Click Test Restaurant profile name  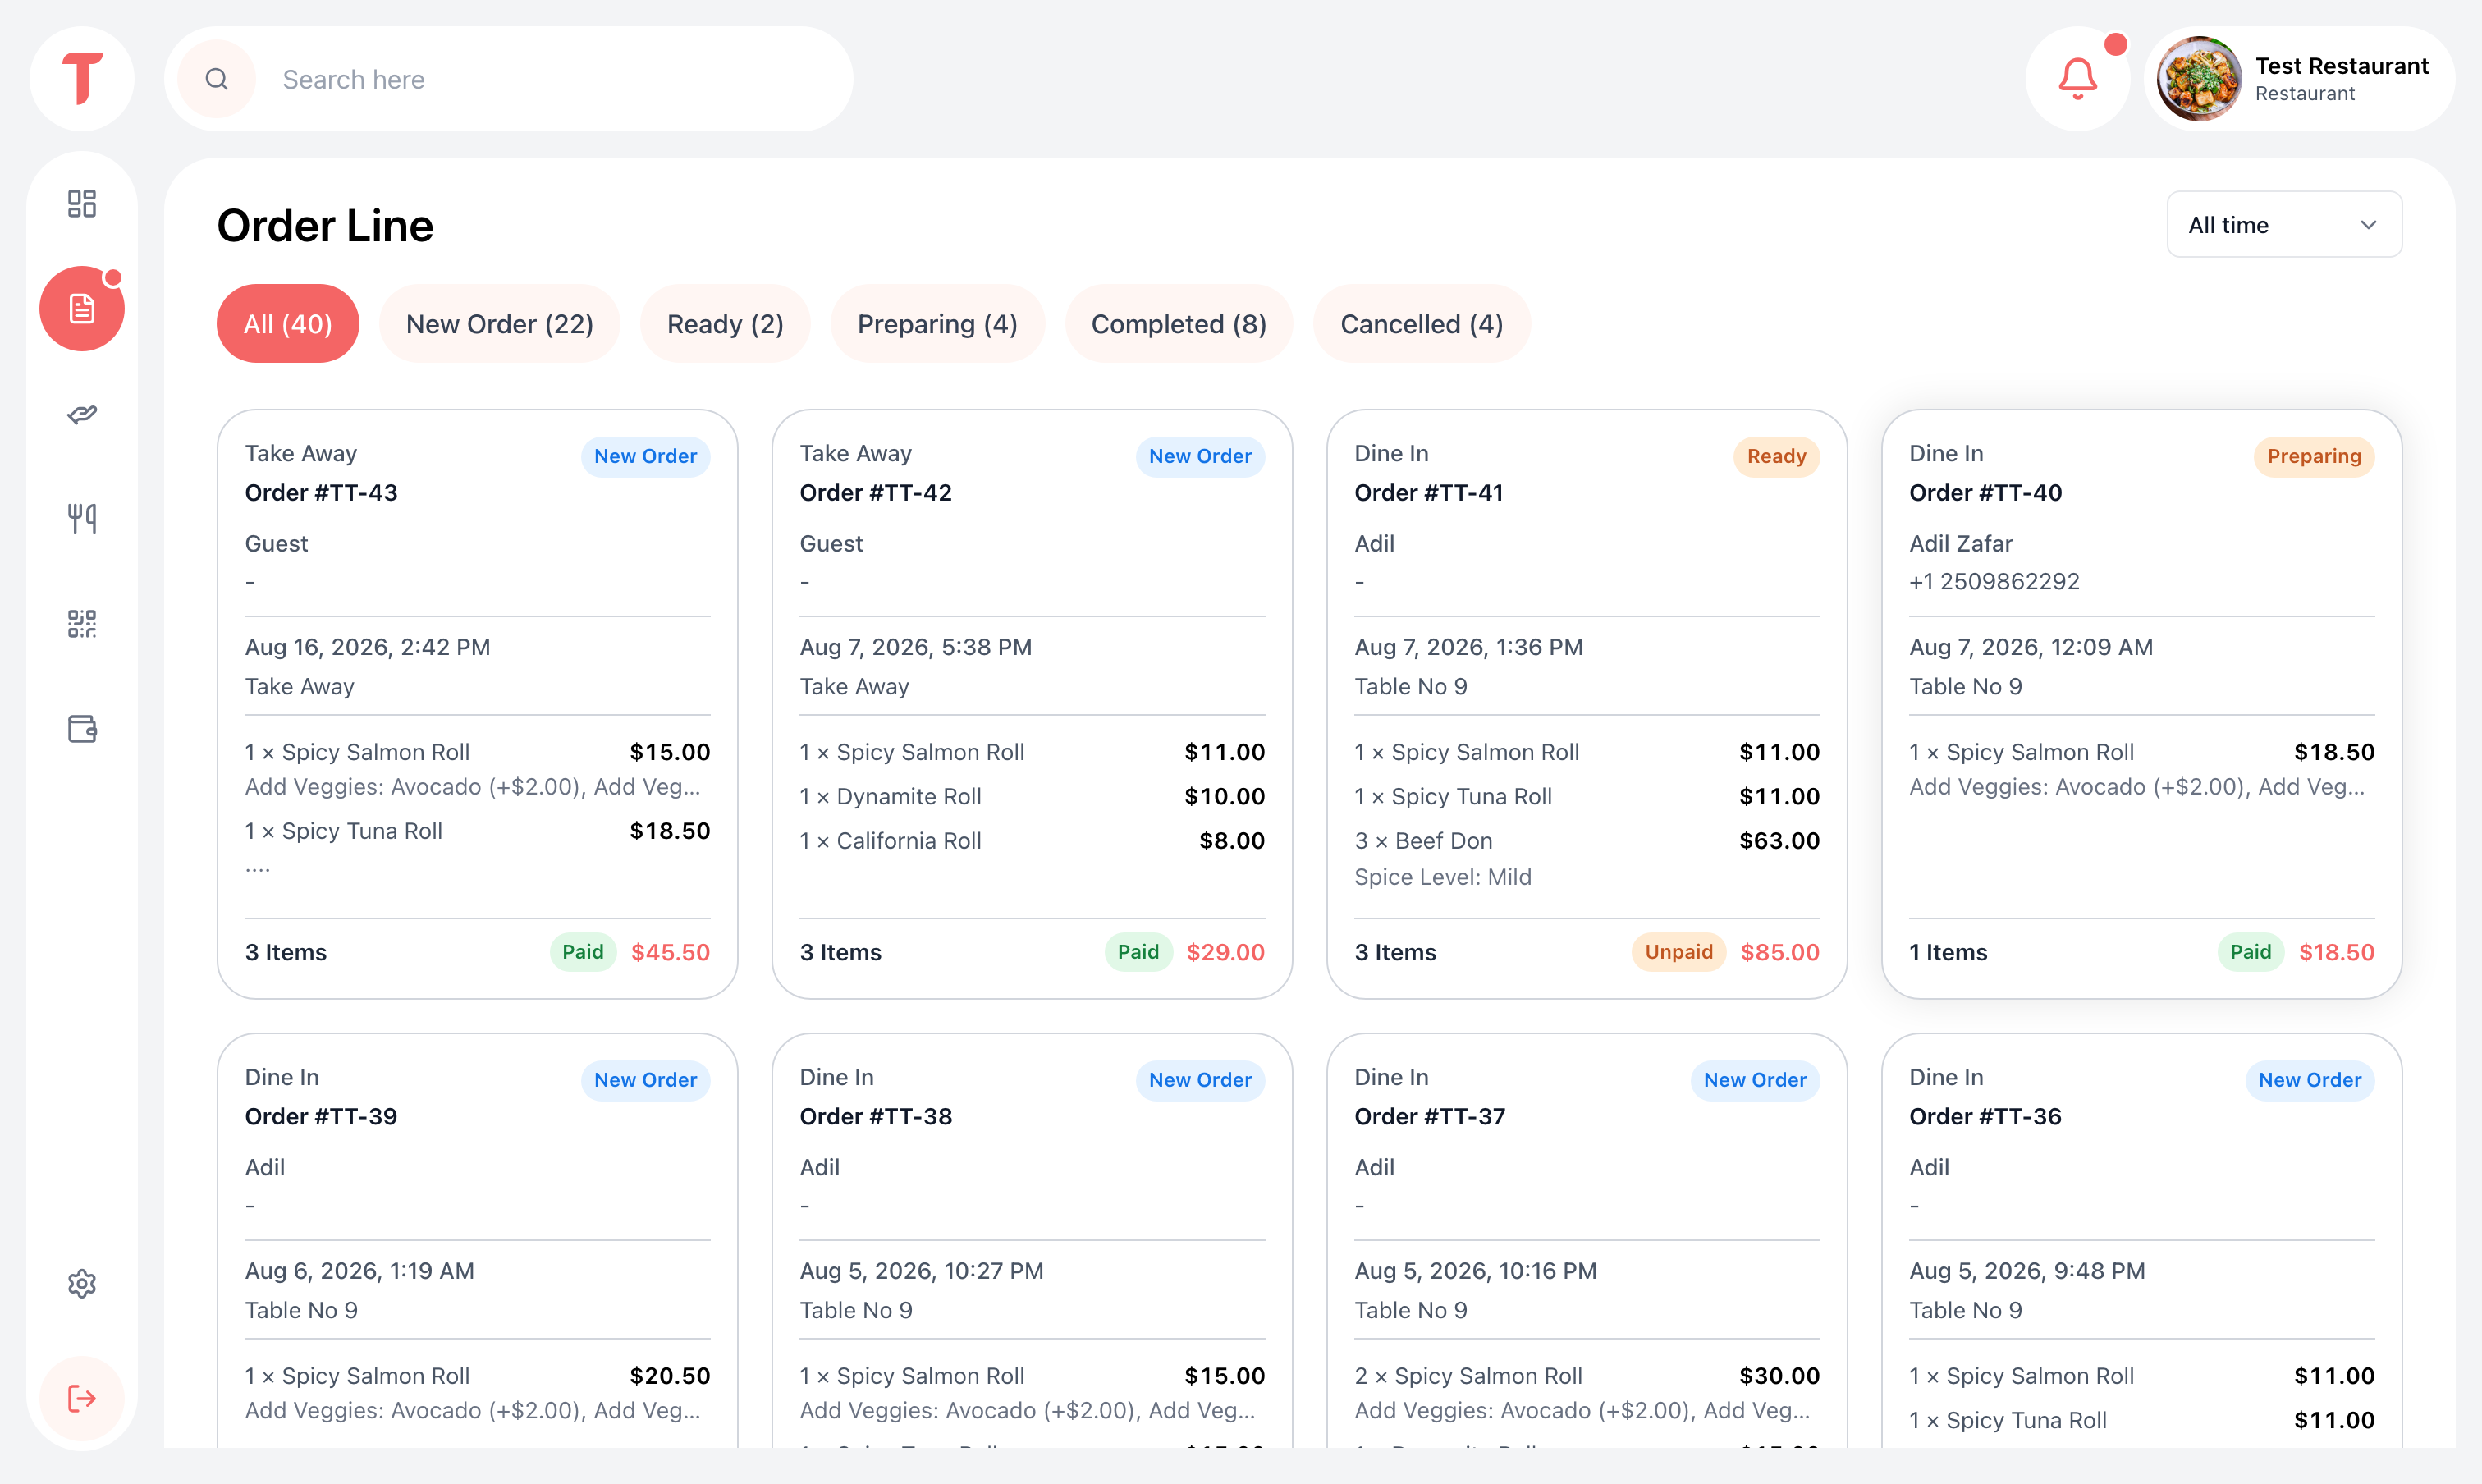tap(2341, 66)
